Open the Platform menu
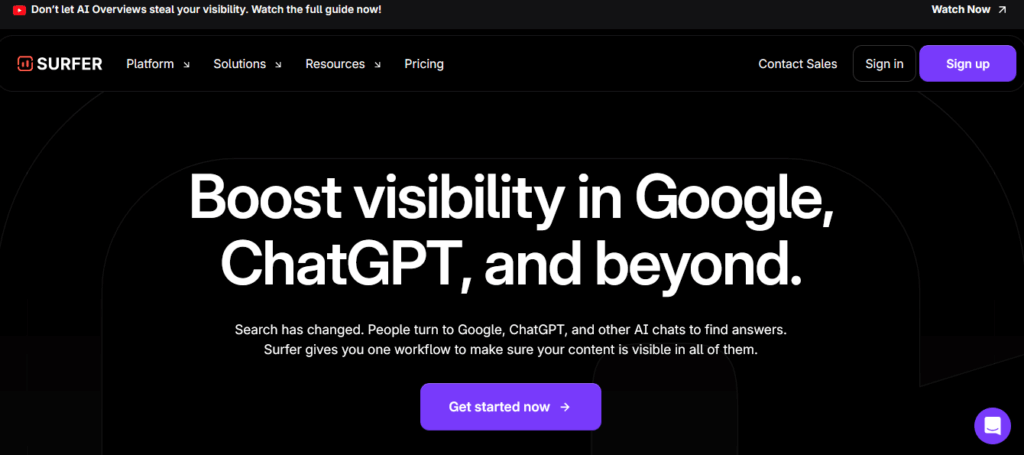The width and height of the screenshot is (1024, 455). click(x=150, y=64)
